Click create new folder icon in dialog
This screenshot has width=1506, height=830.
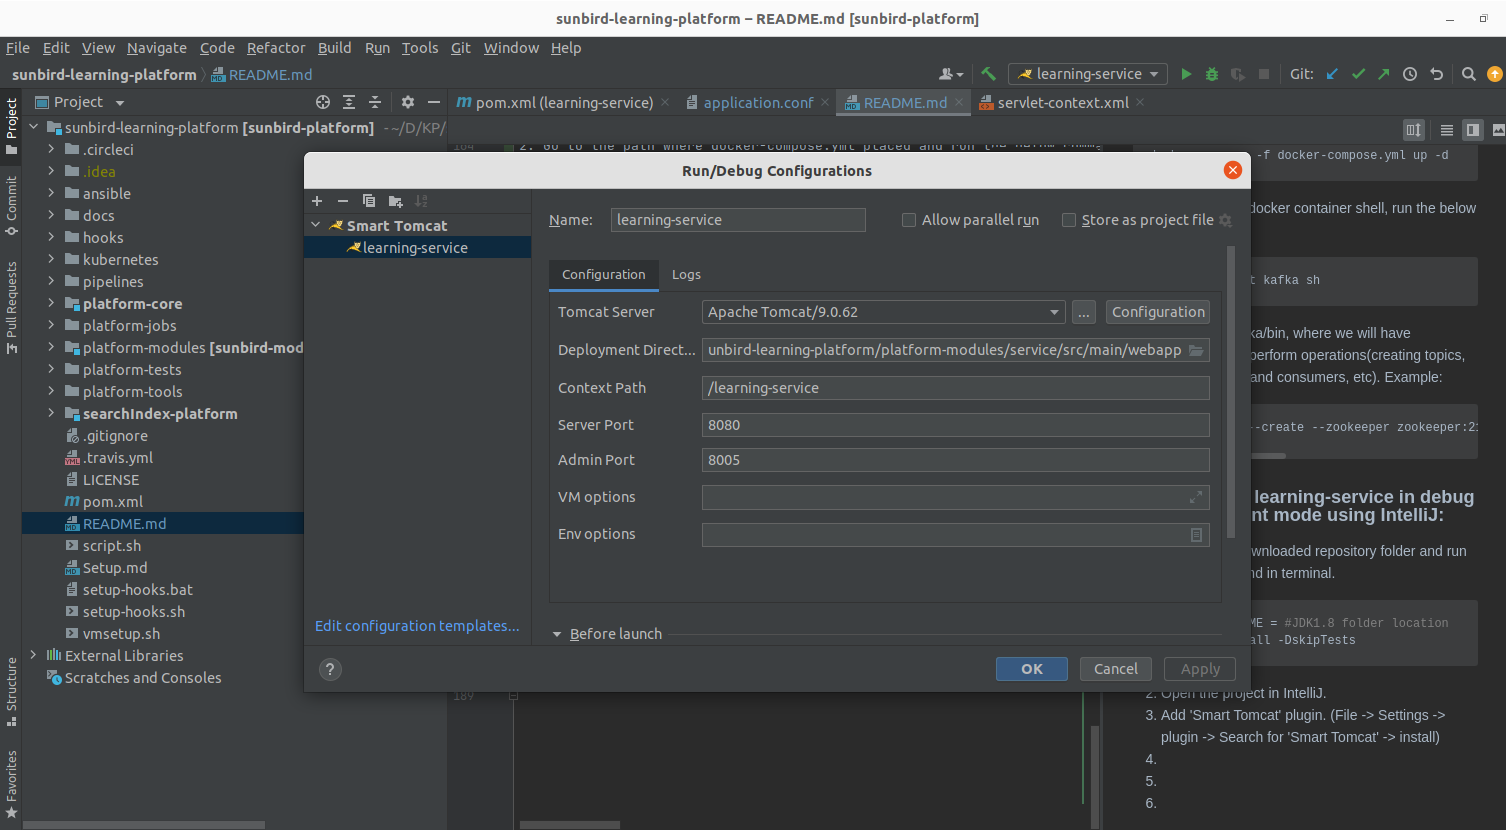pyautogui.click(x=396, y=201)
